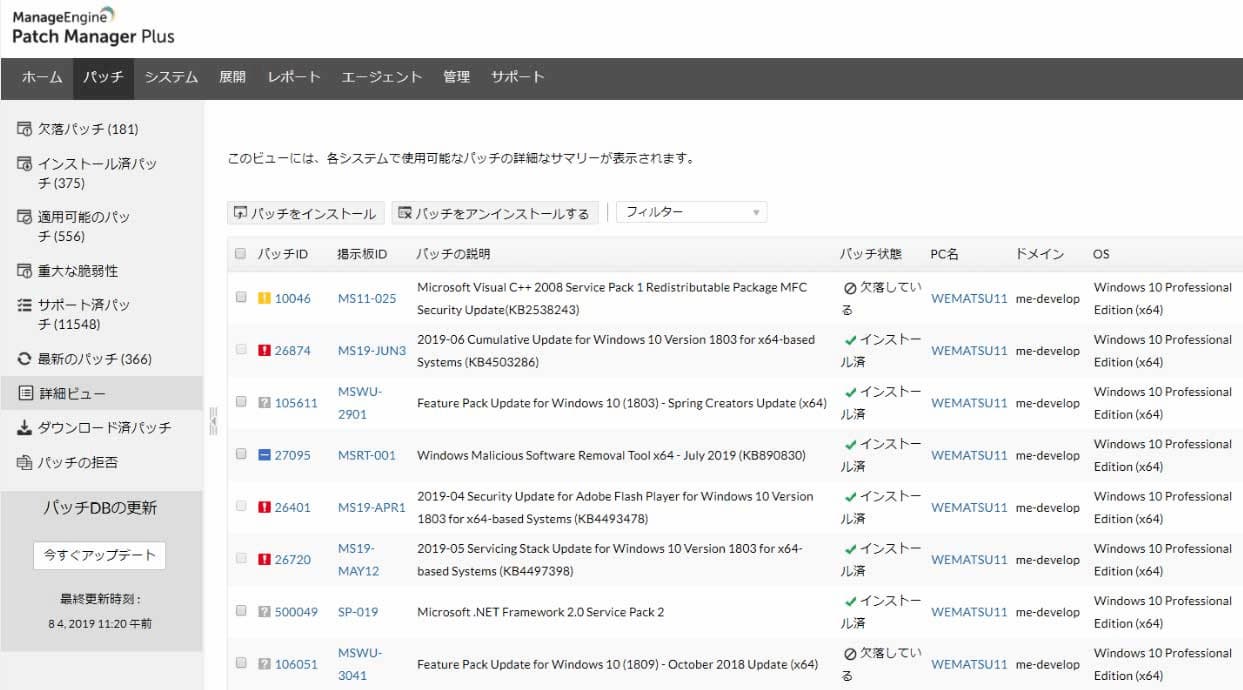Screen dimensions: 1243x690
Task: Tick the checkbox beside patch 27095
Action: point(240,454)
